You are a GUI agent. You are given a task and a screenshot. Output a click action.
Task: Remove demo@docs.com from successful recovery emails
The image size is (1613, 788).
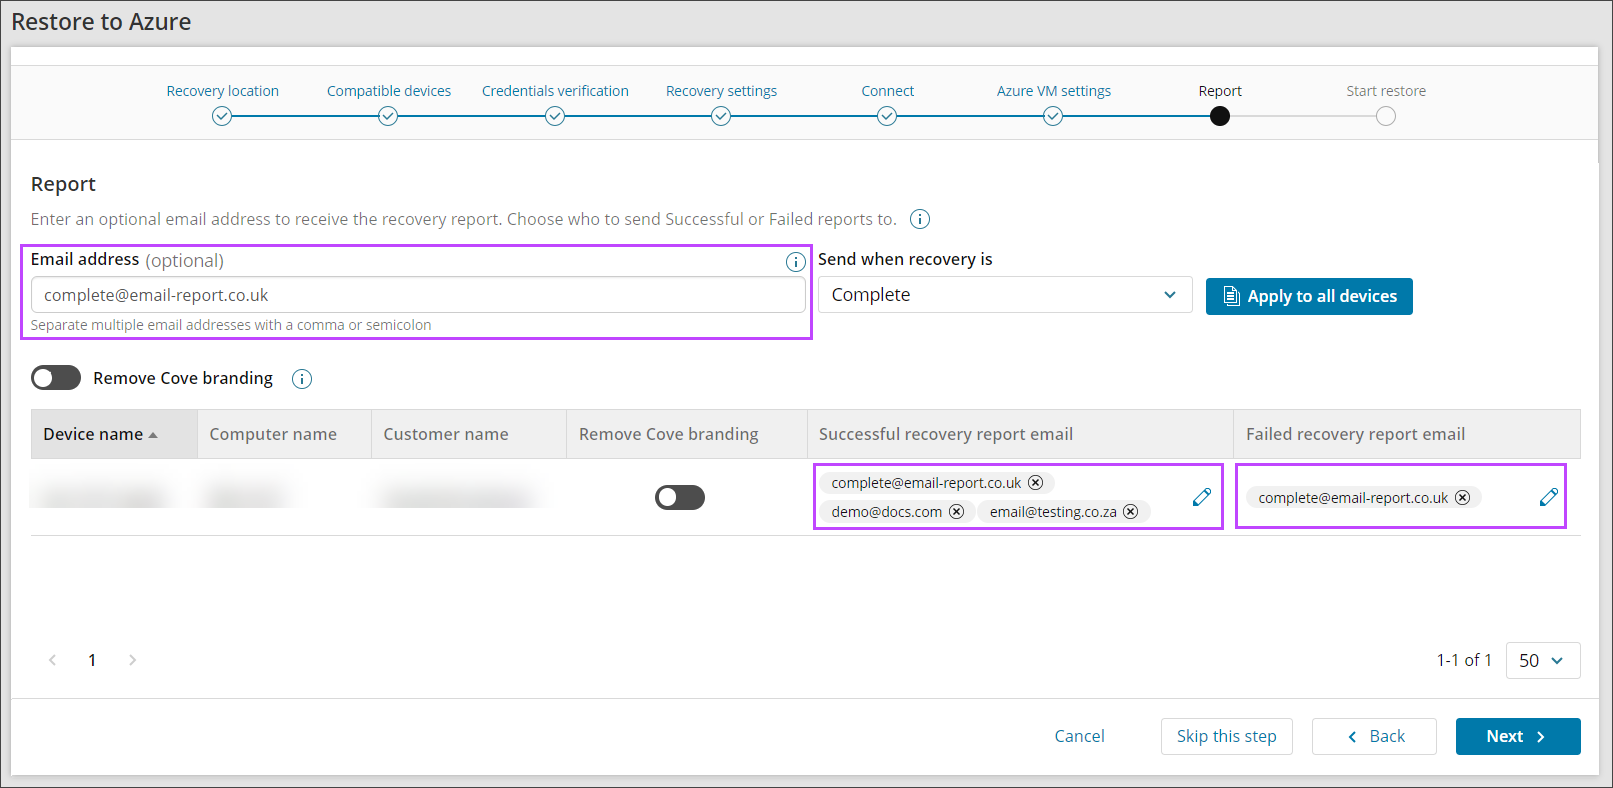957,512
